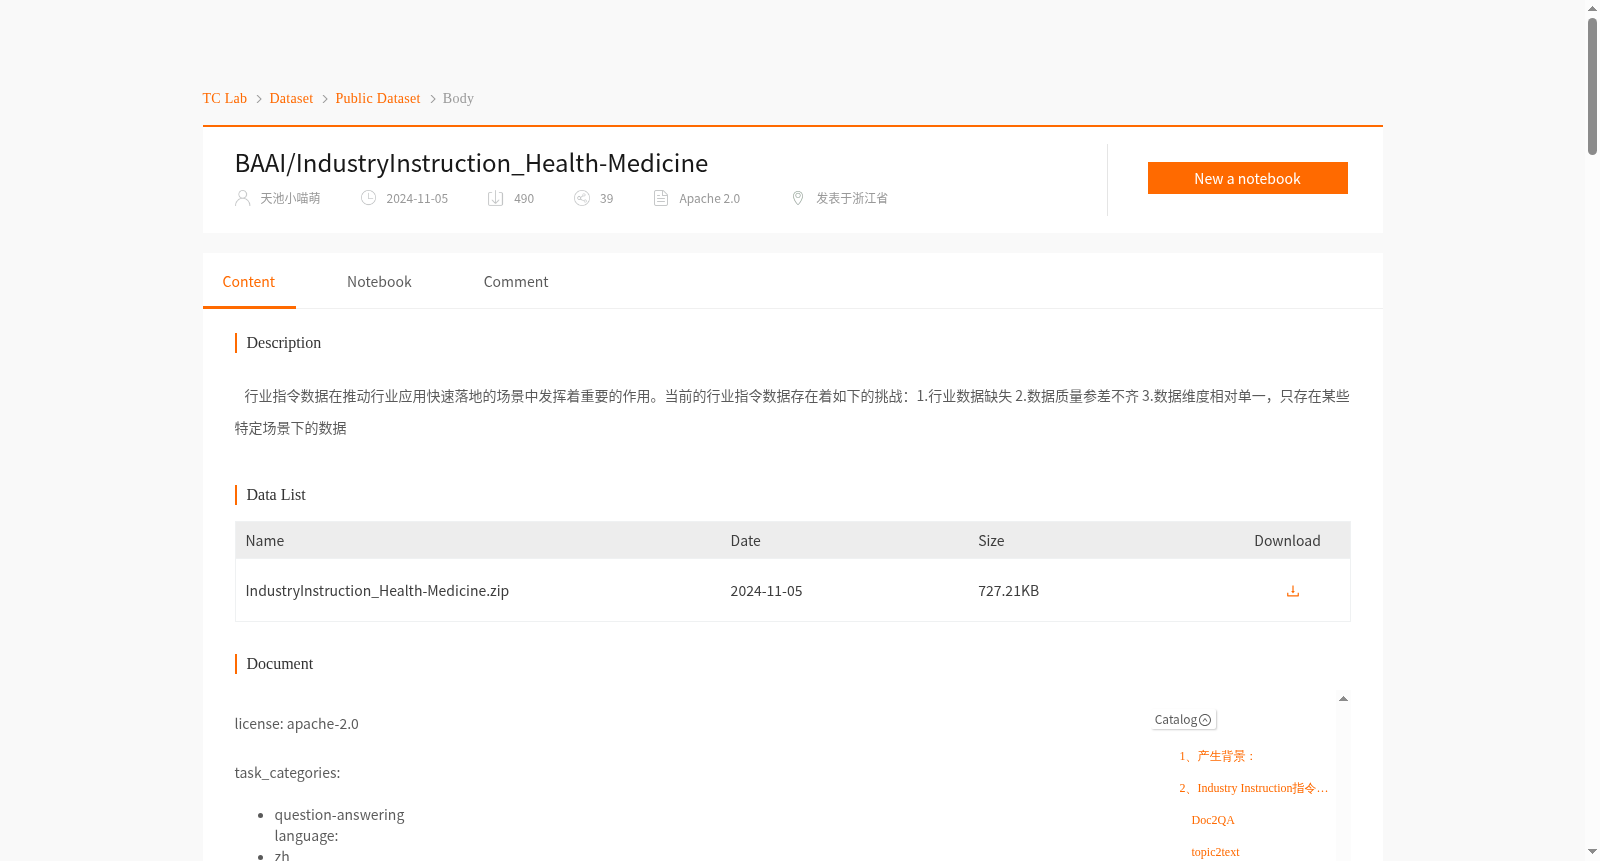Click the page scrollbar down arrow
Viewport: 1600px width, 861px height.
(x=1592, y=852)
